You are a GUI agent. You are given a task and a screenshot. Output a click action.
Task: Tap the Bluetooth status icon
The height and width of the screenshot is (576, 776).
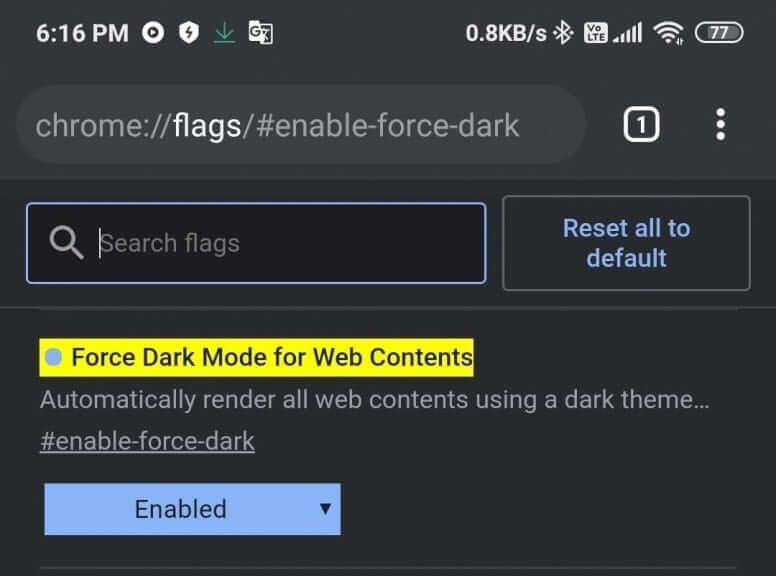point(563,33)
